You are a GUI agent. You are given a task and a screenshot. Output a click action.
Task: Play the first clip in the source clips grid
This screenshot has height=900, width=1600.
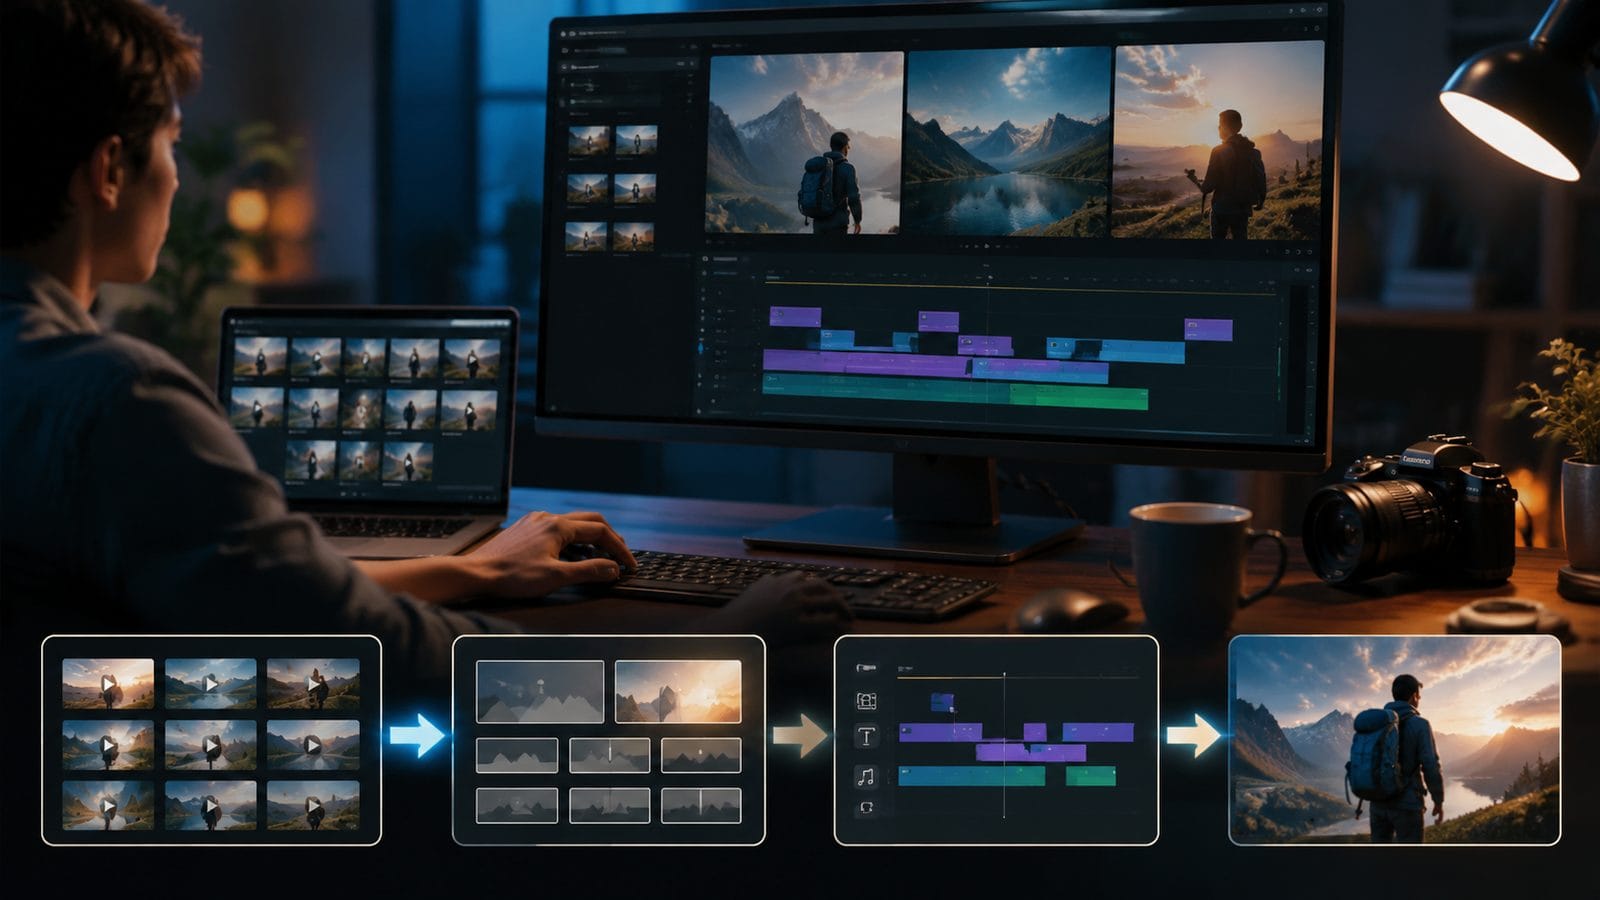(108, 684)
